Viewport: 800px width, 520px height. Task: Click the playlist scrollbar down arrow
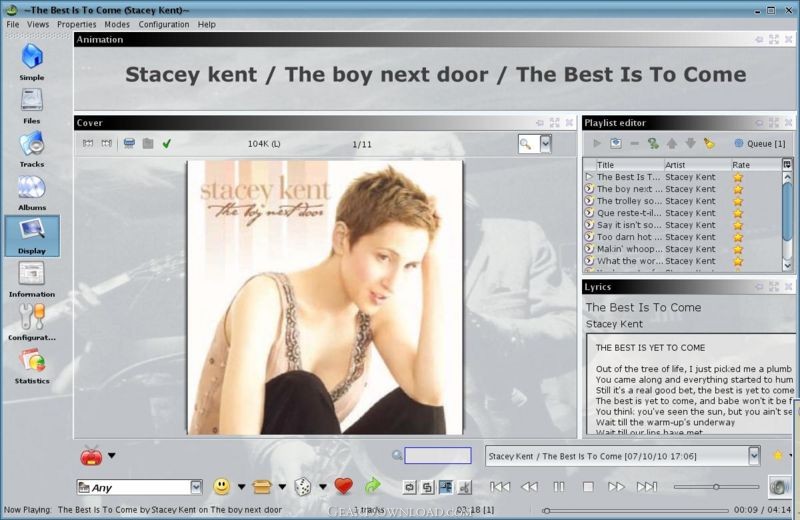(787, 266)
